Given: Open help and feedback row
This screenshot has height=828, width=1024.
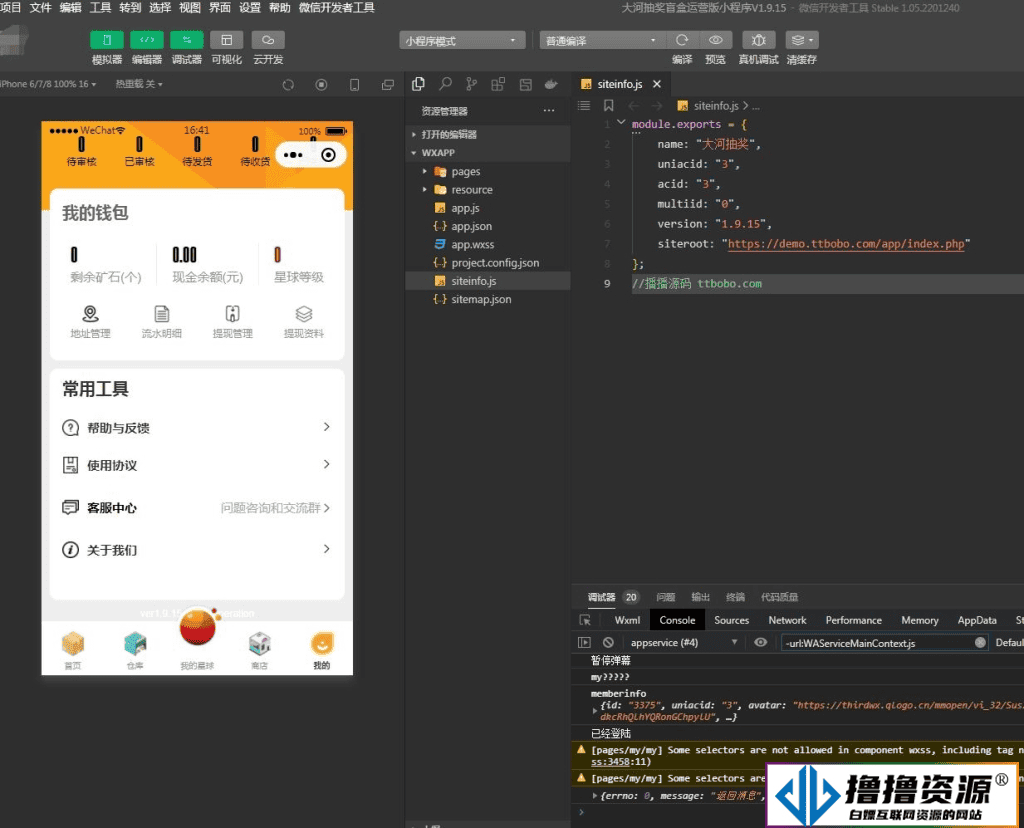Looking at the screenshot, I should click(197, 428).
